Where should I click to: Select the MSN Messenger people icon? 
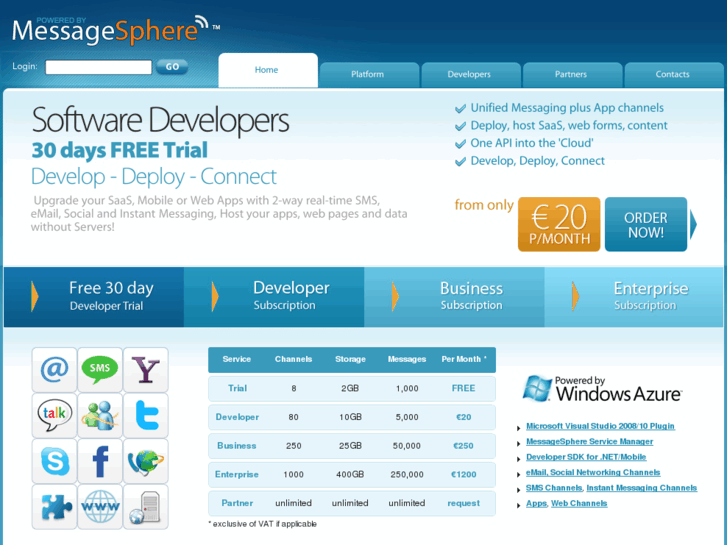[x=100, y=415]
